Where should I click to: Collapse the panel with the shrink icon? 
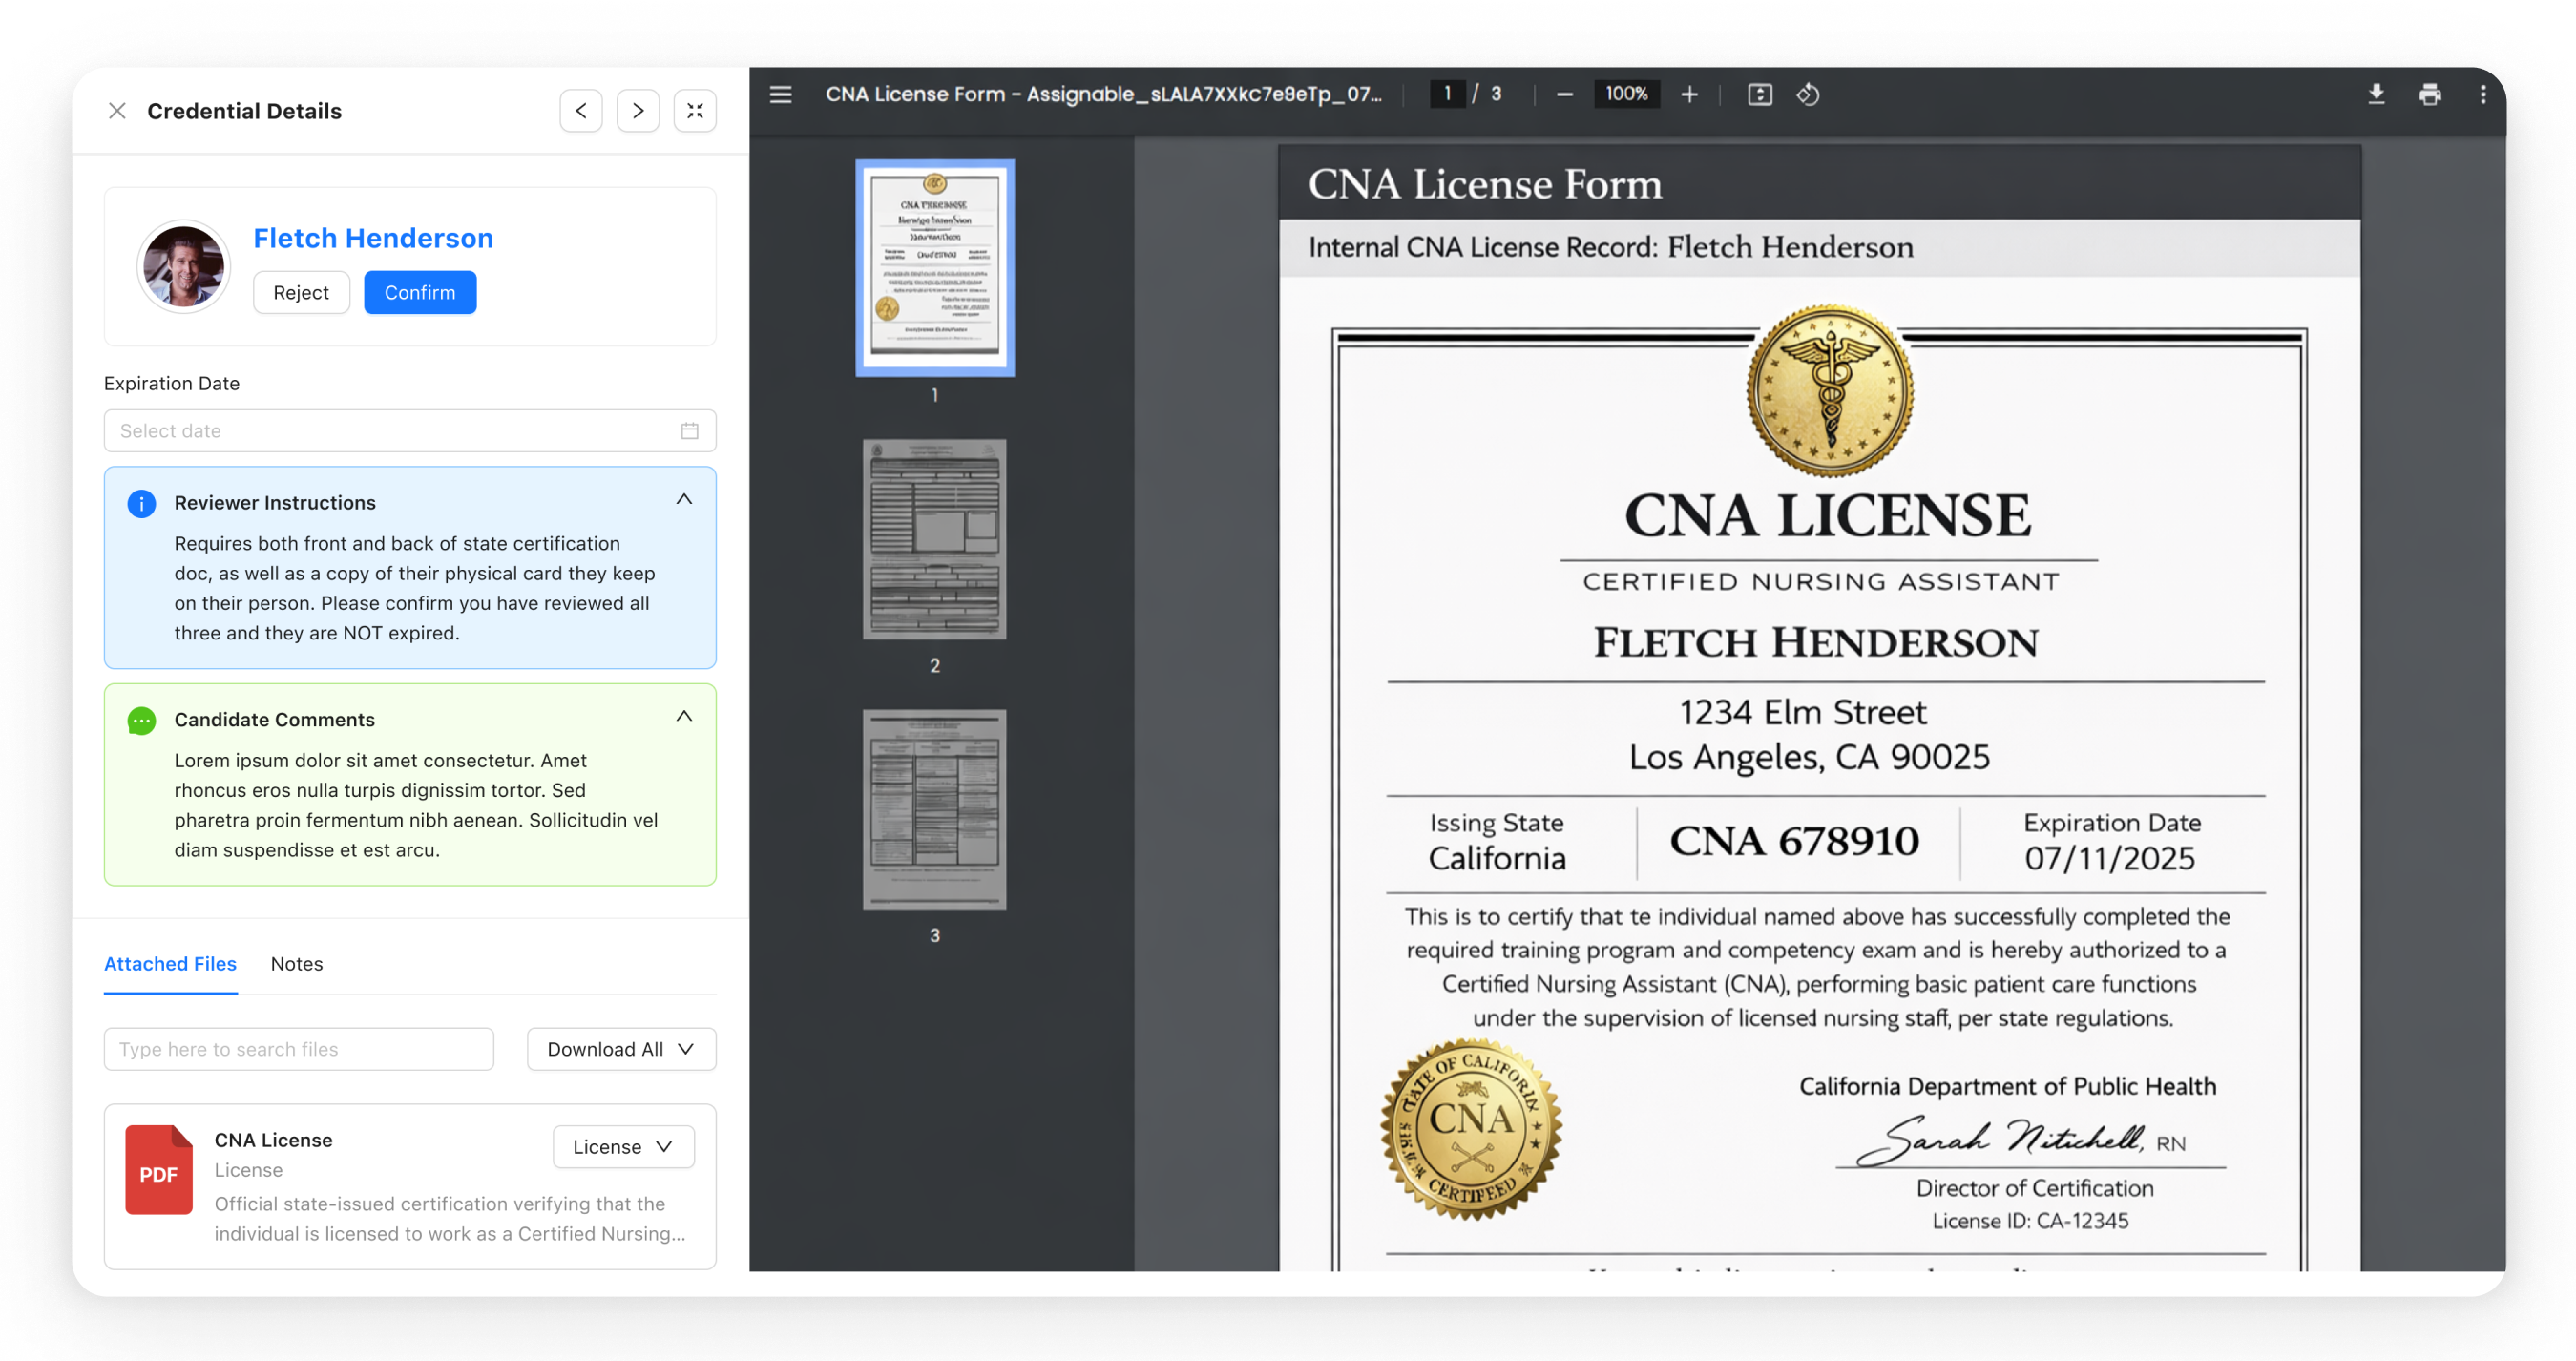tap(695, 111)
